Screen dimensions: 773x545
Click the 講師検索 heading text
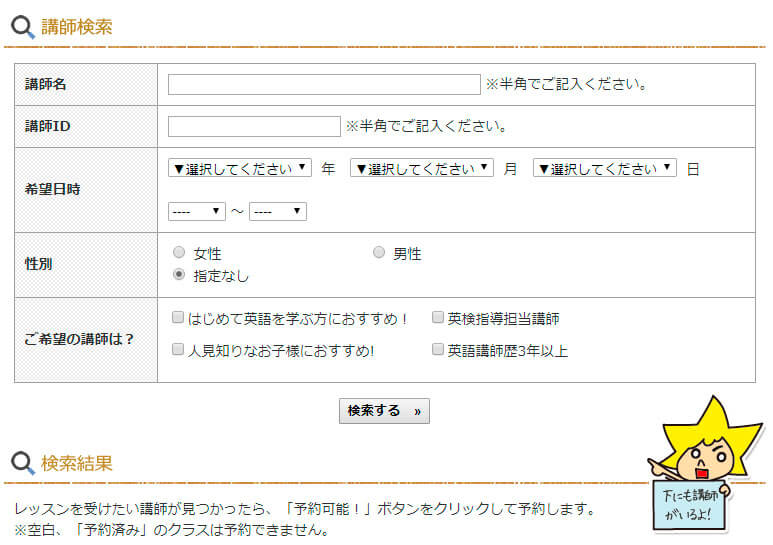pyautogui.click(x=77, y=27)
